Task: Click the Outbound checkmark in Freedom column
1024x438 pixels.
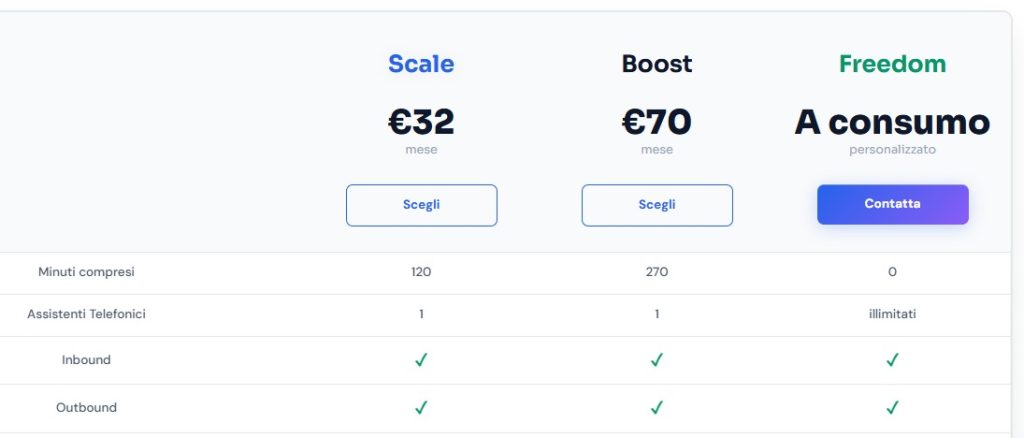Action: [892, 408]
